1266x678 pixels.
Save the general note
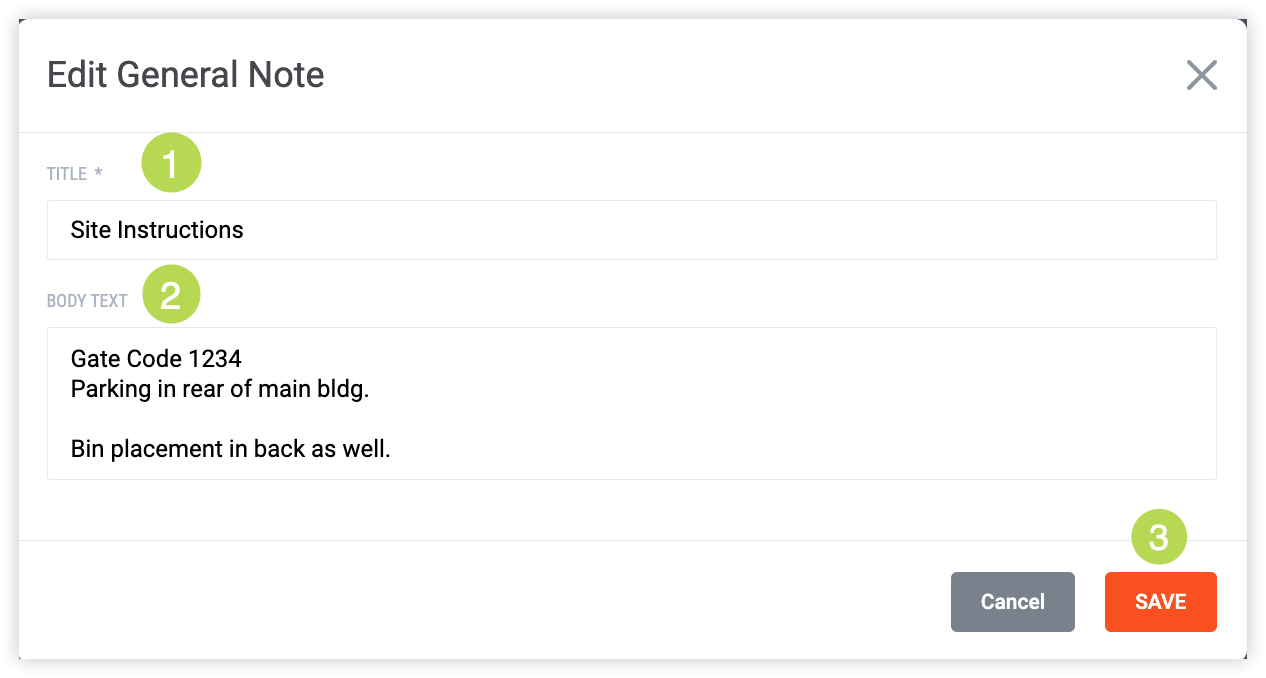pos(1160,602)
